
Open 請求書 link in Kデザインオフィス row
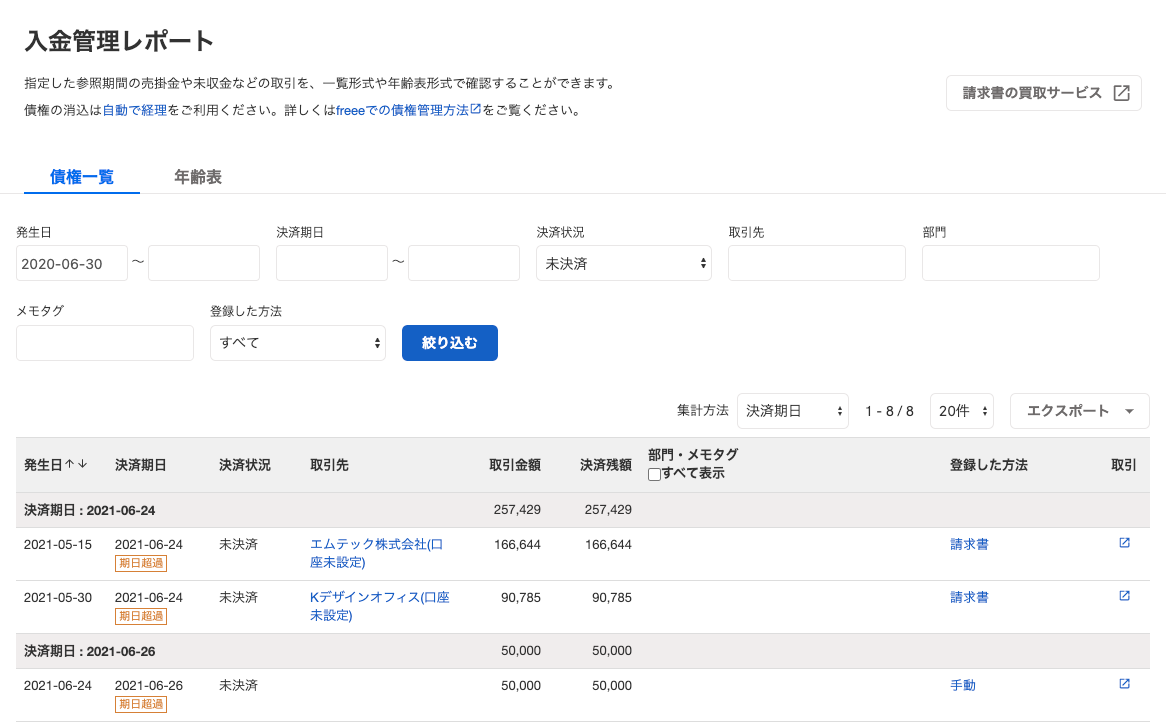(969, 597)
